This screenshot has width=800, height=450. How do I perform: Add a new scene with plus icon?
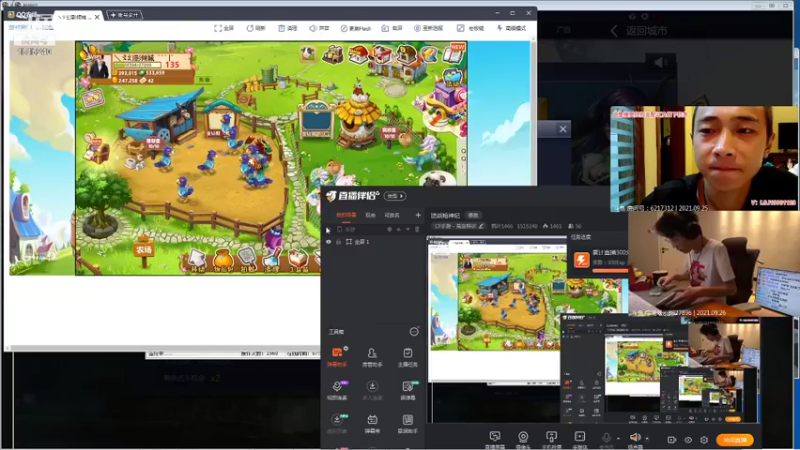[x=418, y=215]
